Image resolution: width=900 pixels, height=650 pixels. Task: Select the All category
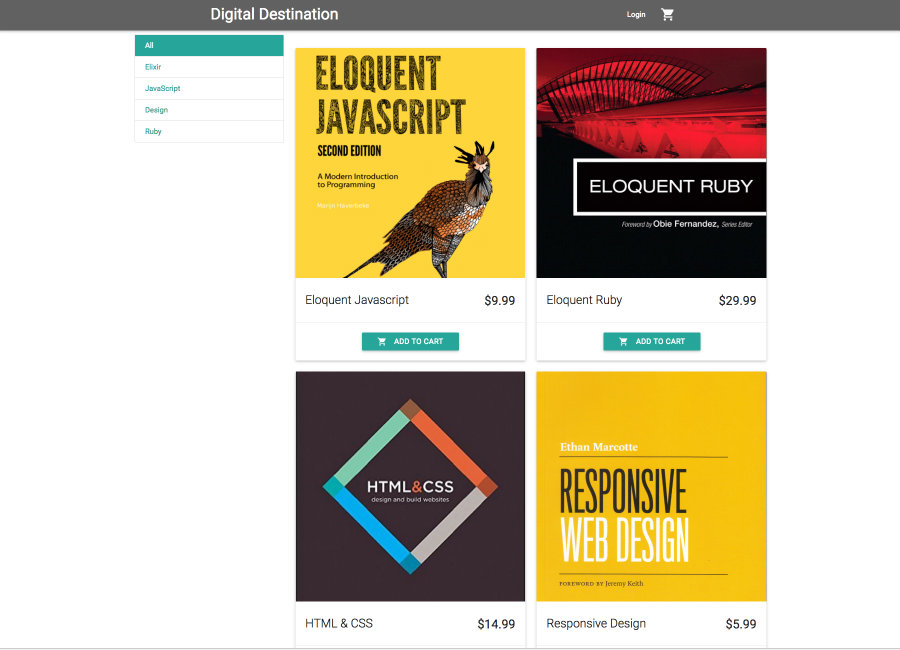coord(209,45)
